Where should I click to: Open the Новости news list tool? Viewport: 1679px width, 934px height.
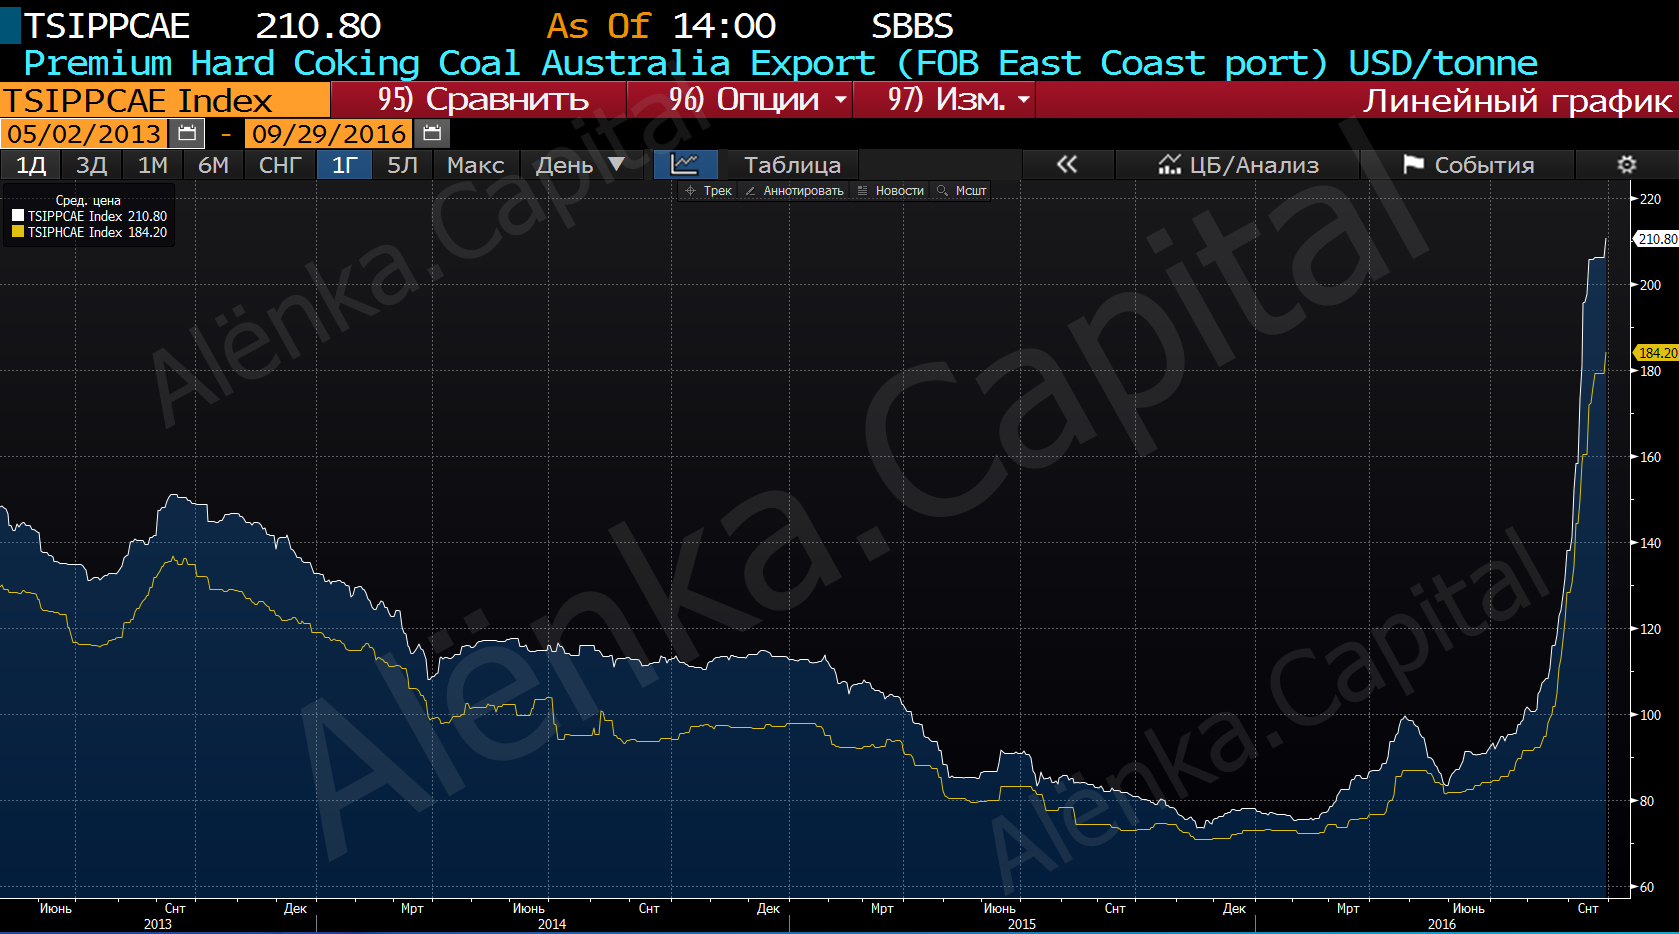pyautogui.click(x=890, y=191)
